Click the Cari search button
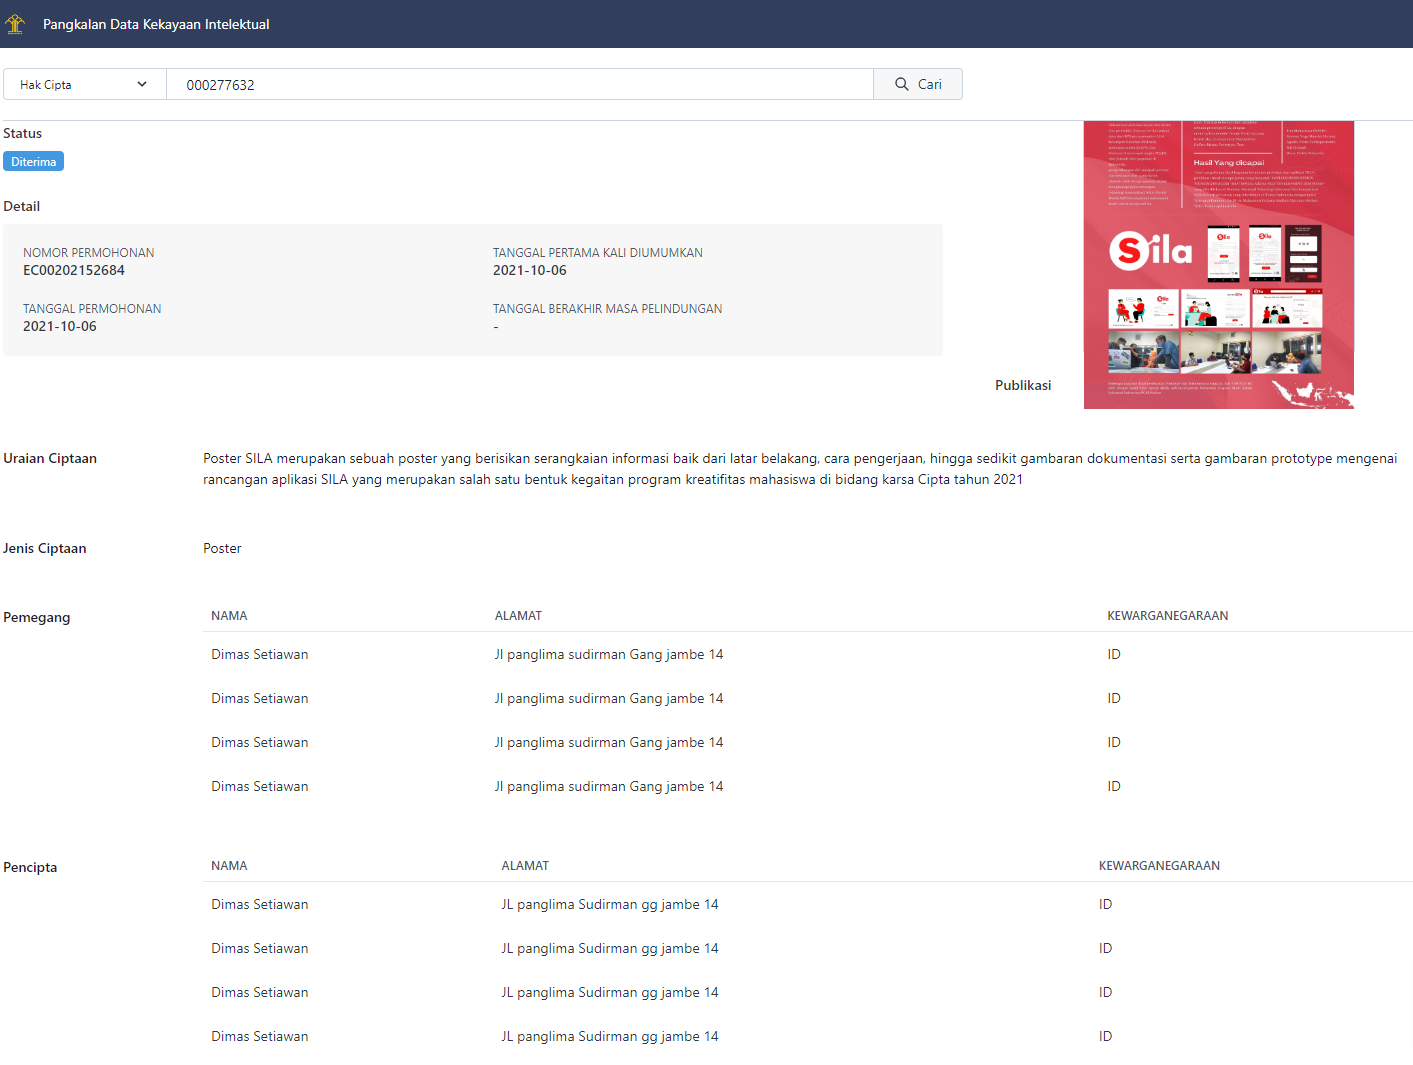1413x1065 pixels. coord(918,84)
